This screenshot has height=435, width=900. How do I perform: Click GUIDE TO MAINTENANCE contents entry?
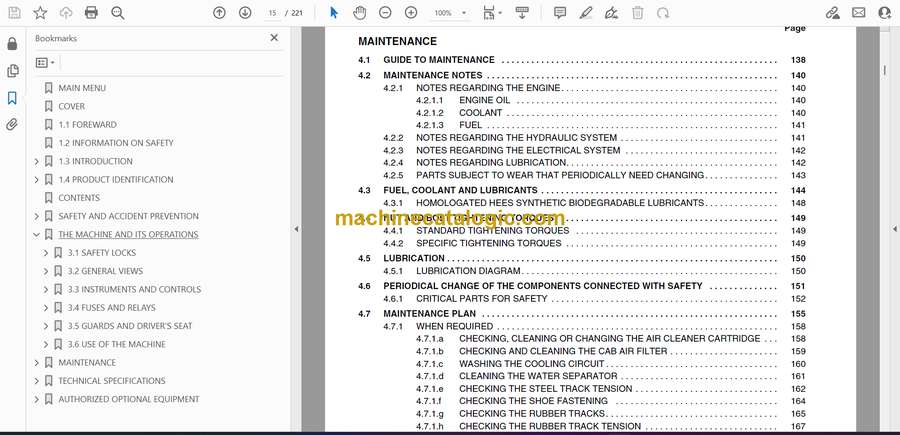(439, 60)
